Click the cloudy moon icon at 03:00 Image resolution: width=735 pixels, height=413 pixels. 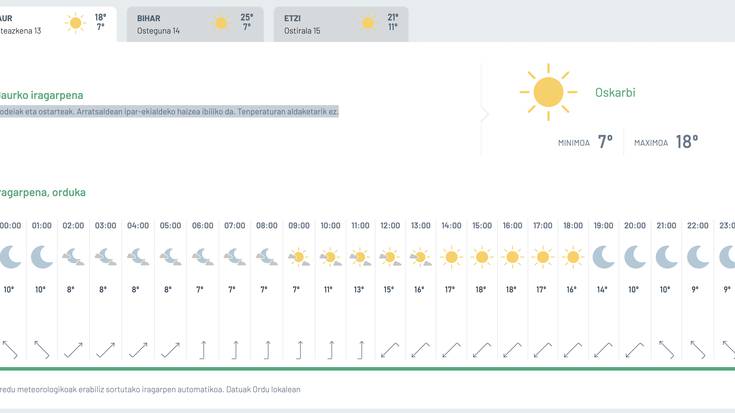point(105,257)
